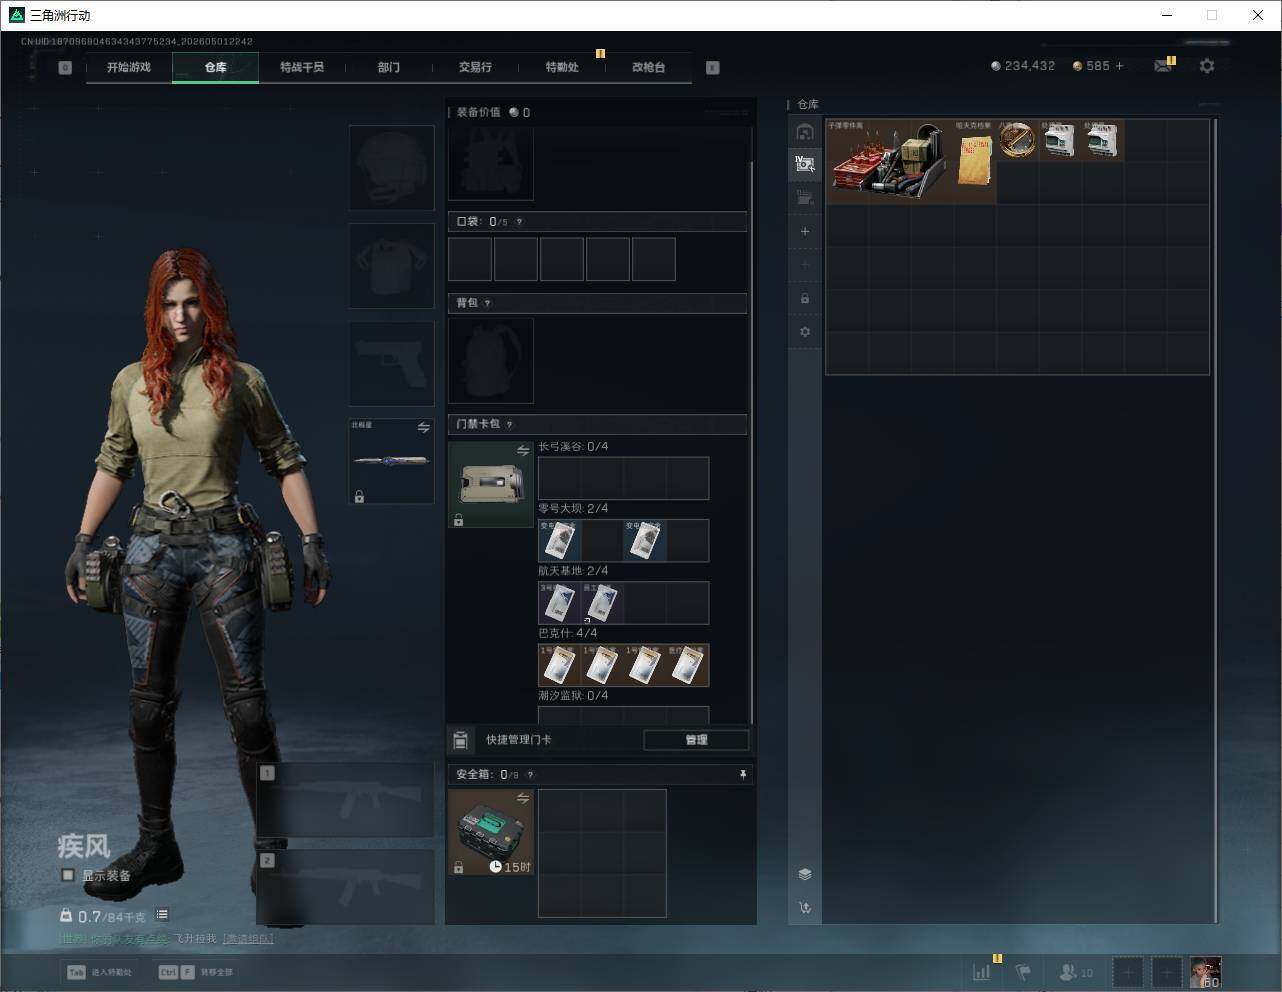Open the settings gear in top bar
1282x992 pixels.
click(1207, 66)
